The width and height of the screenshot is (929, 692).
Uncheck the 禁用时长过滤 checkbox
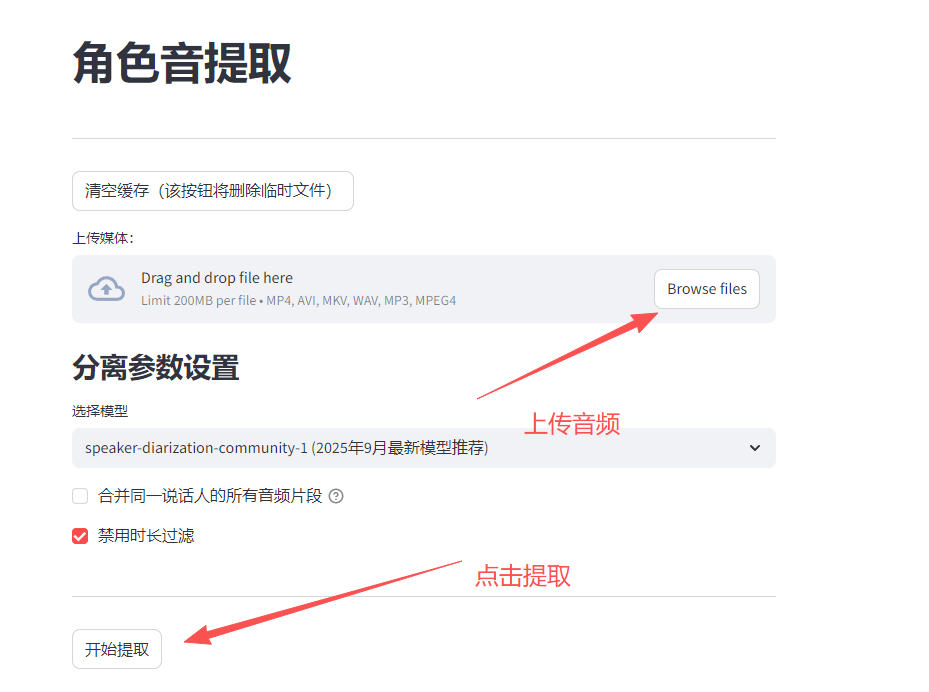pyautogui.click(x=80, y=536)
